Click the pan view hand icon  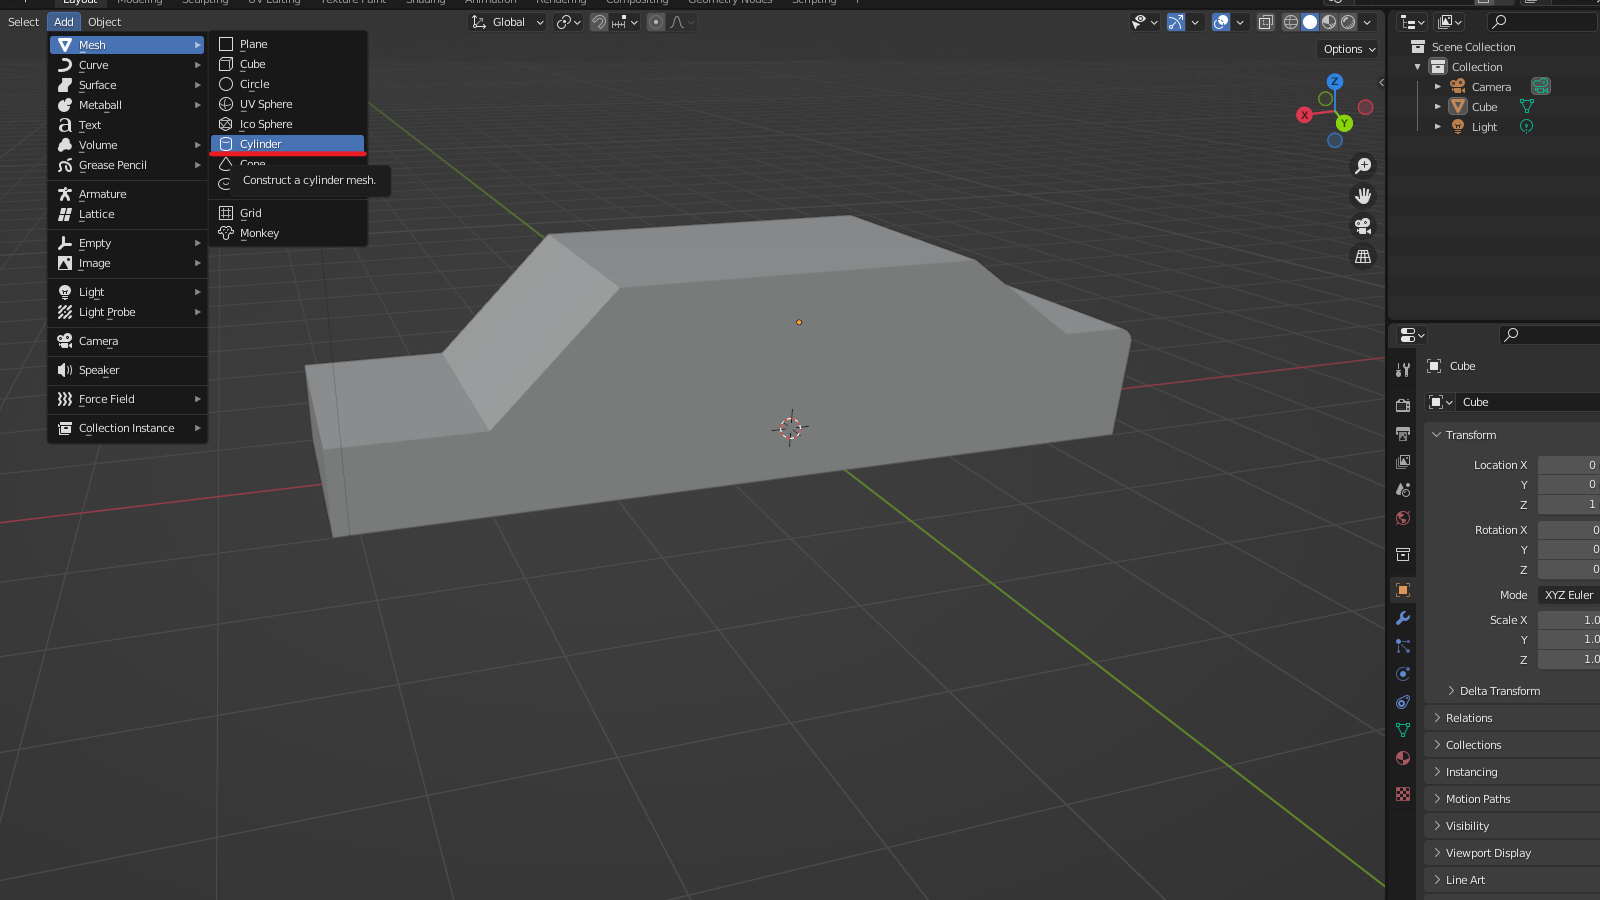[1363, 196]
